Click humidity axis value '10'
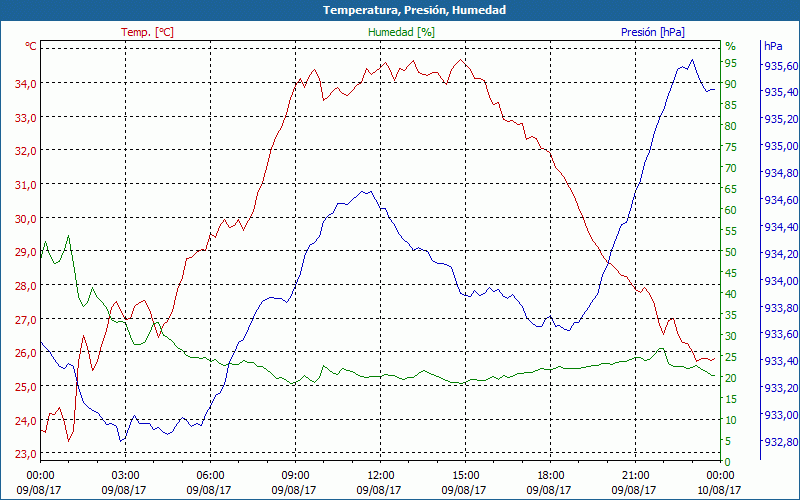The image size is (800, 500). click(x=731, y=420)
